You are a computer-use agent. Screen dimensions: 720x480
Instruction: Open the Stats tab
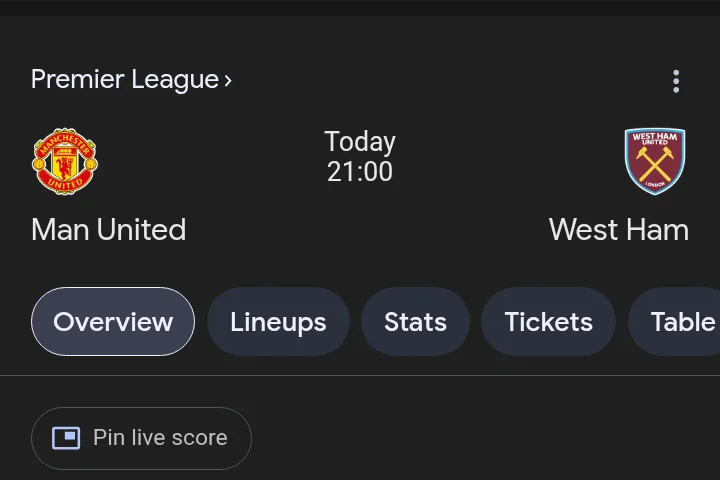415,322
